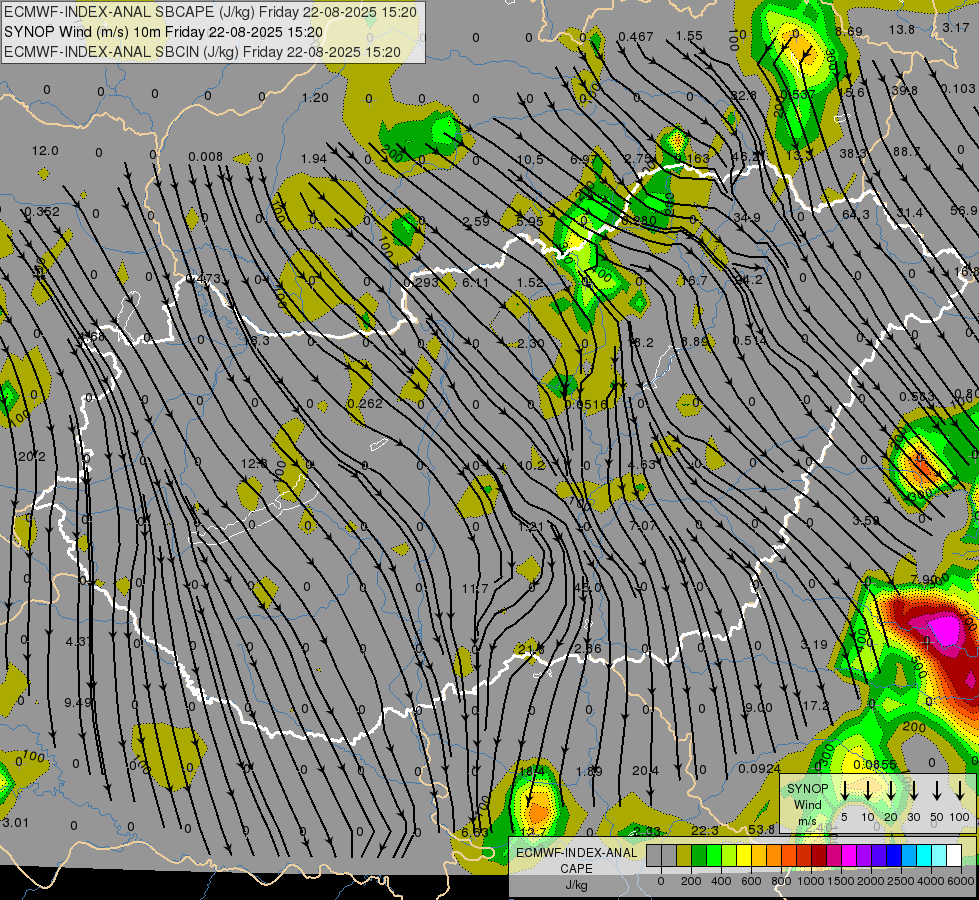979x900 pixels.
Task: Pick the dark green swatch in the CAPE legend
Action: click(x=699, y=856)
